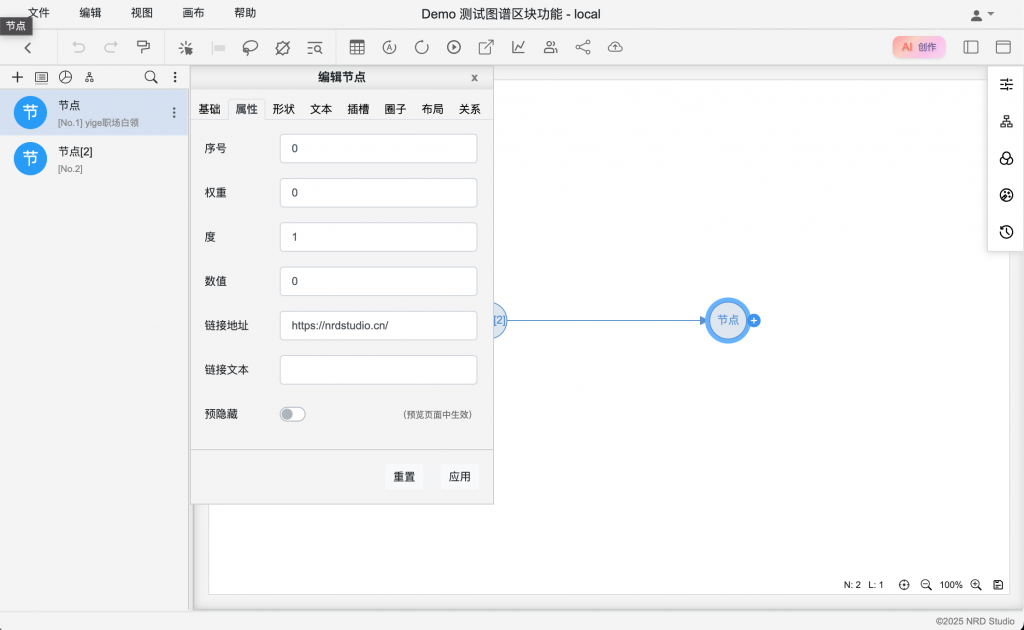The width and height of the screenshot is (1024, 630).
Task: Open the three-dot menu for 节点 item
Action: tap(174, 113)
